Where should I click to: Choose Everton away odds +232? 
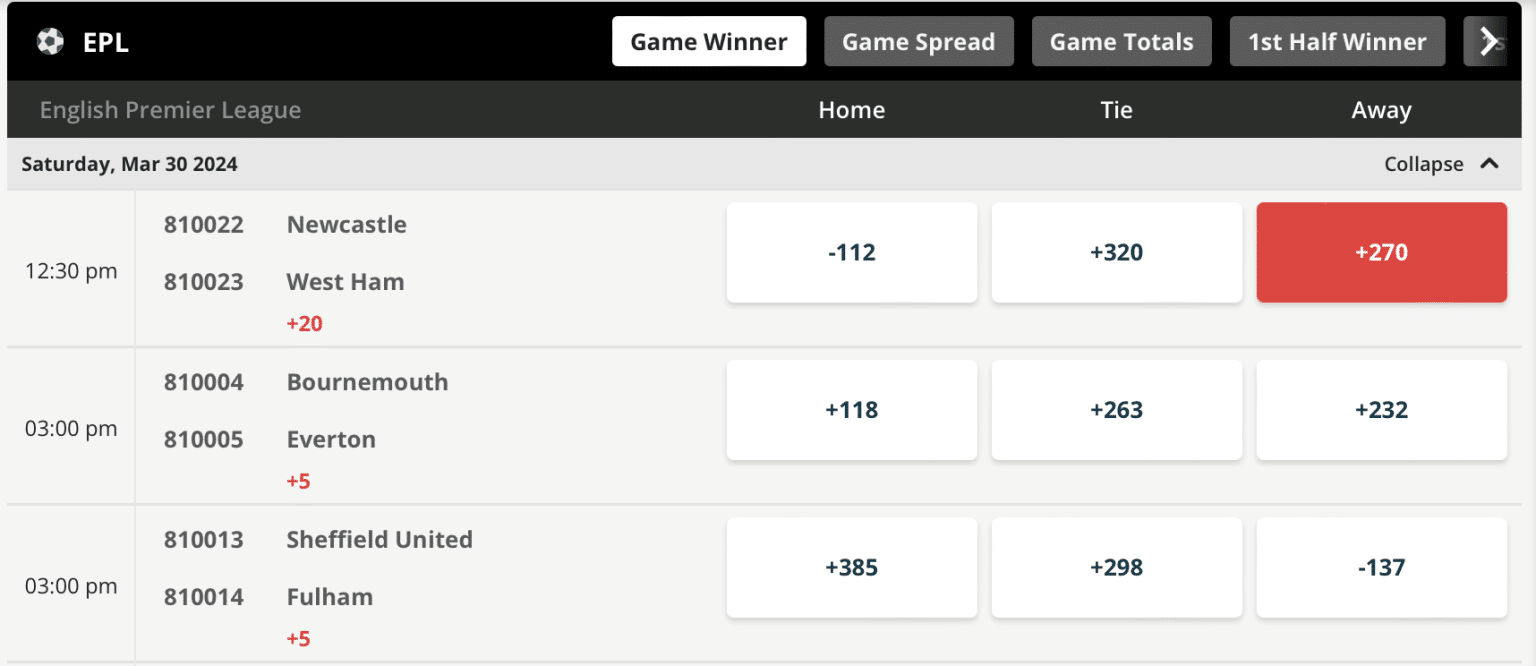(x=1381, y=410)
